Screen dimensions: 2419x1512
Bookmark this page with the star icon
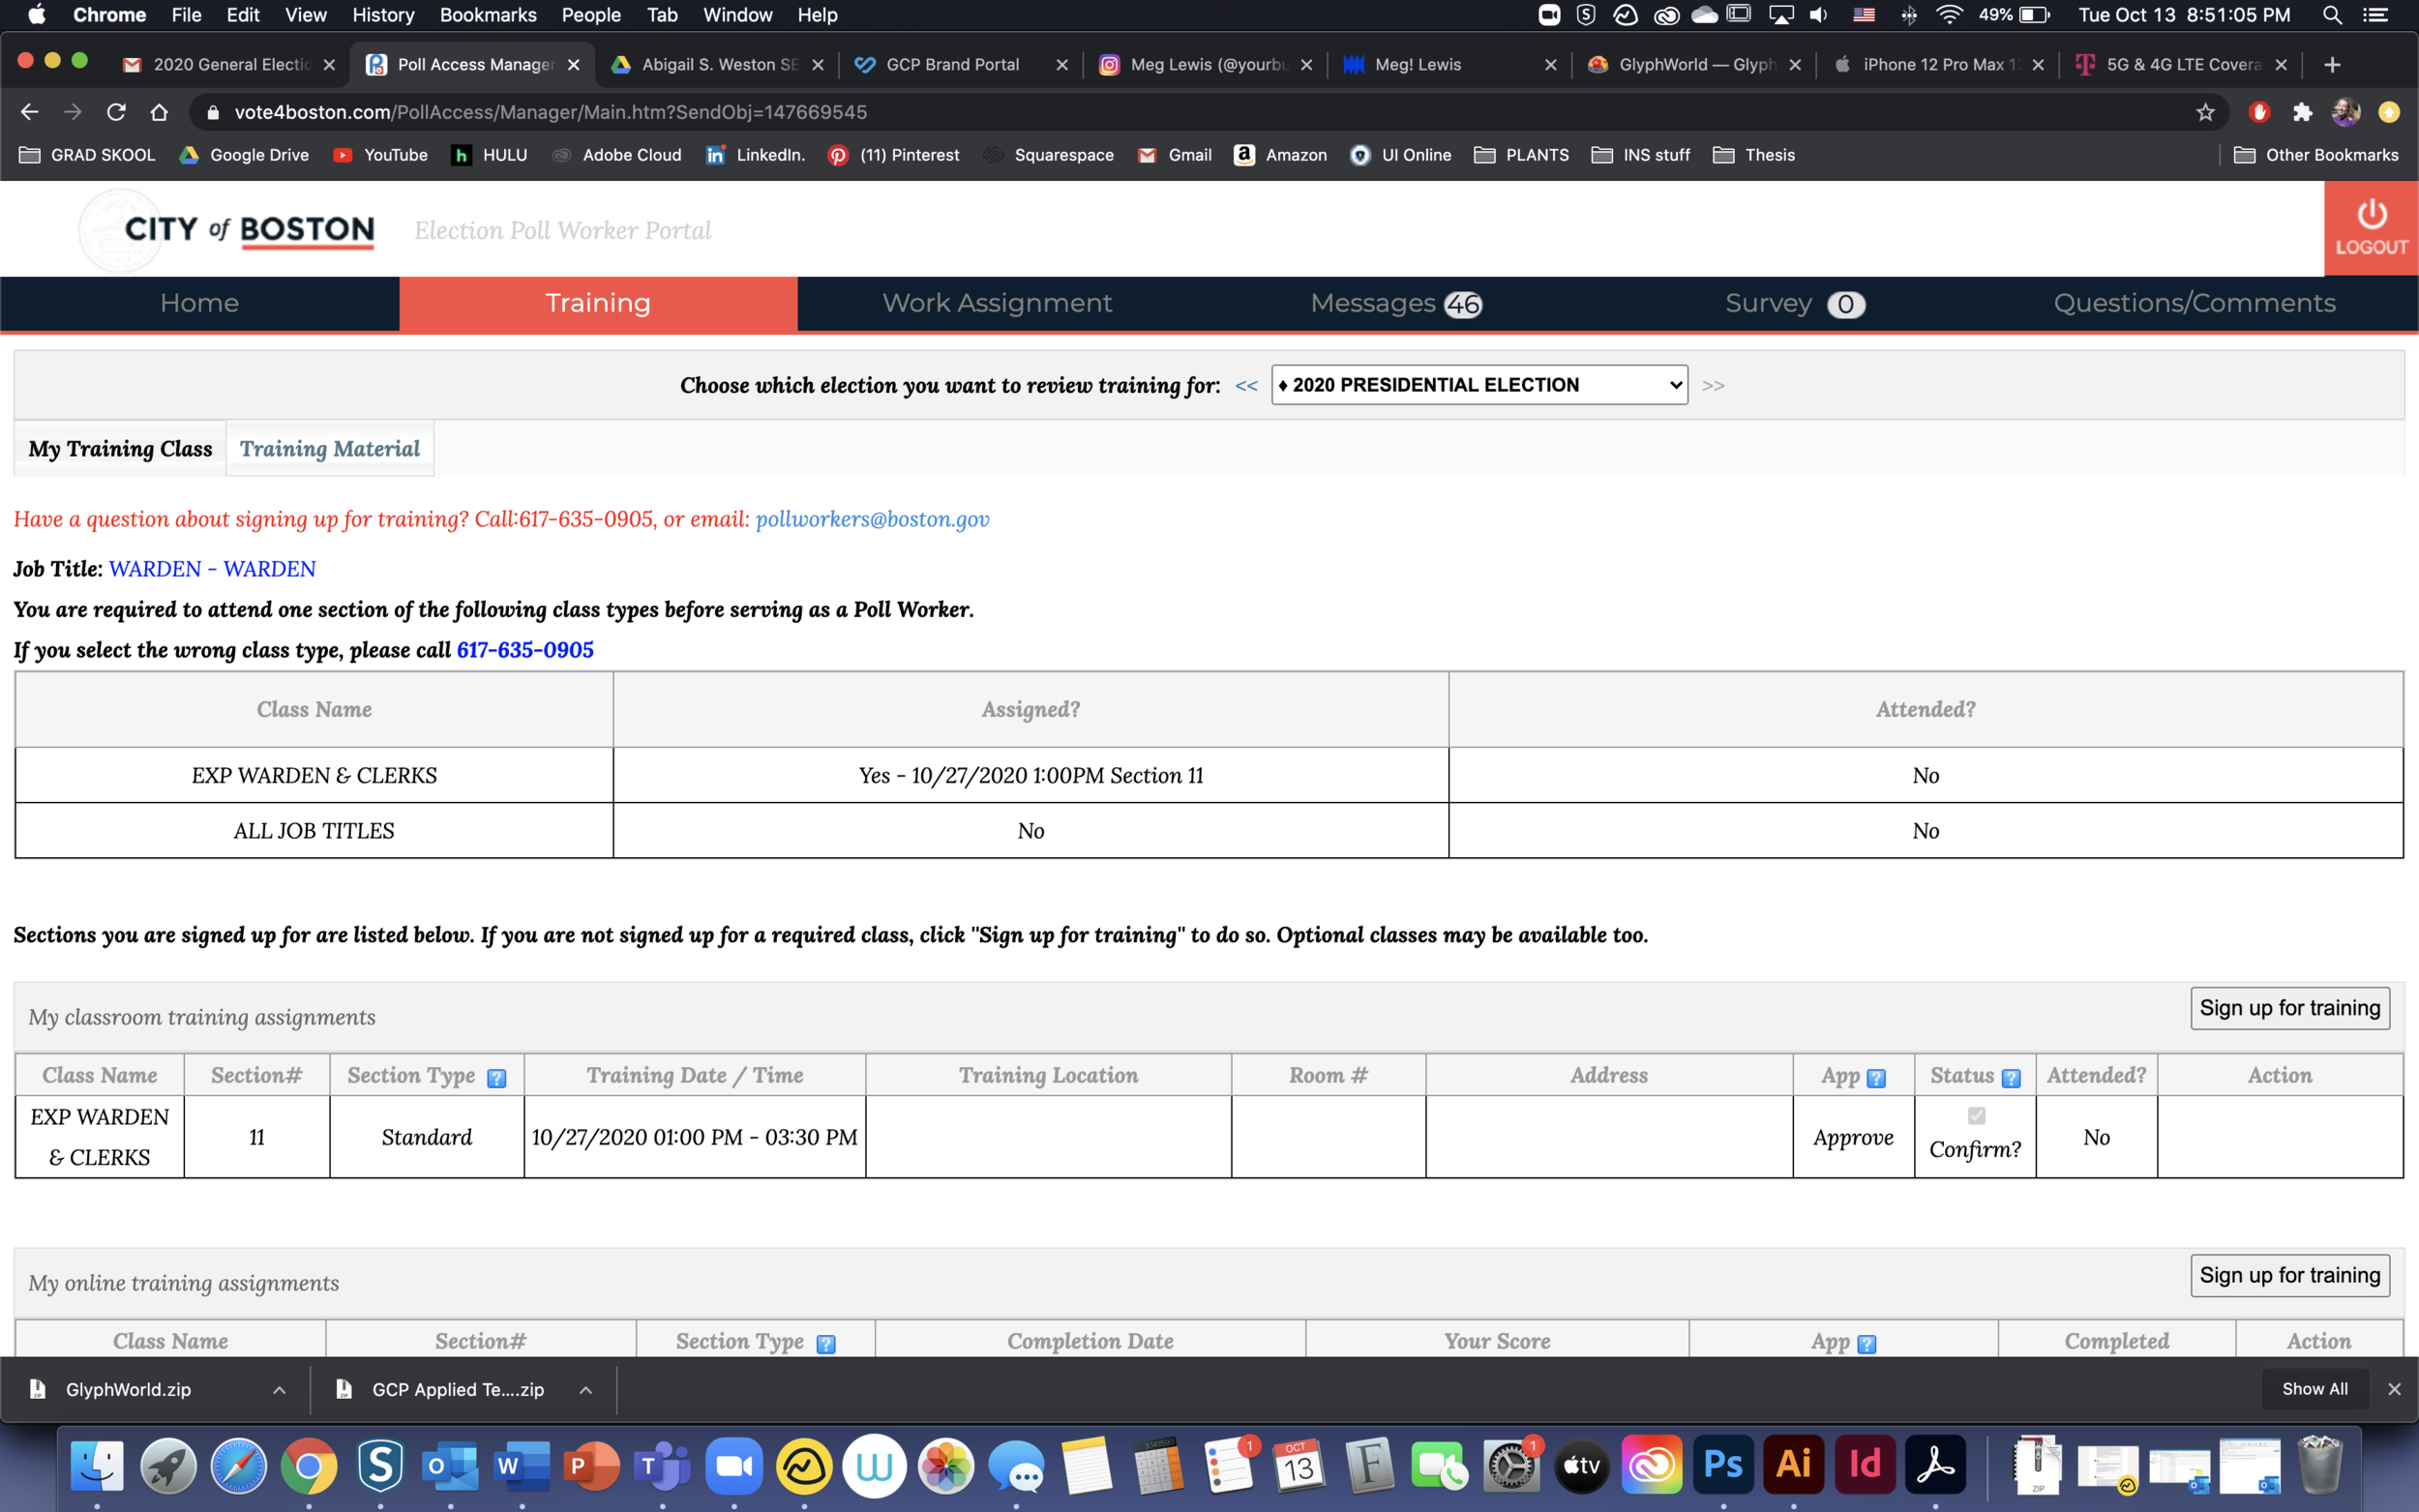[x=2205, y=112]
